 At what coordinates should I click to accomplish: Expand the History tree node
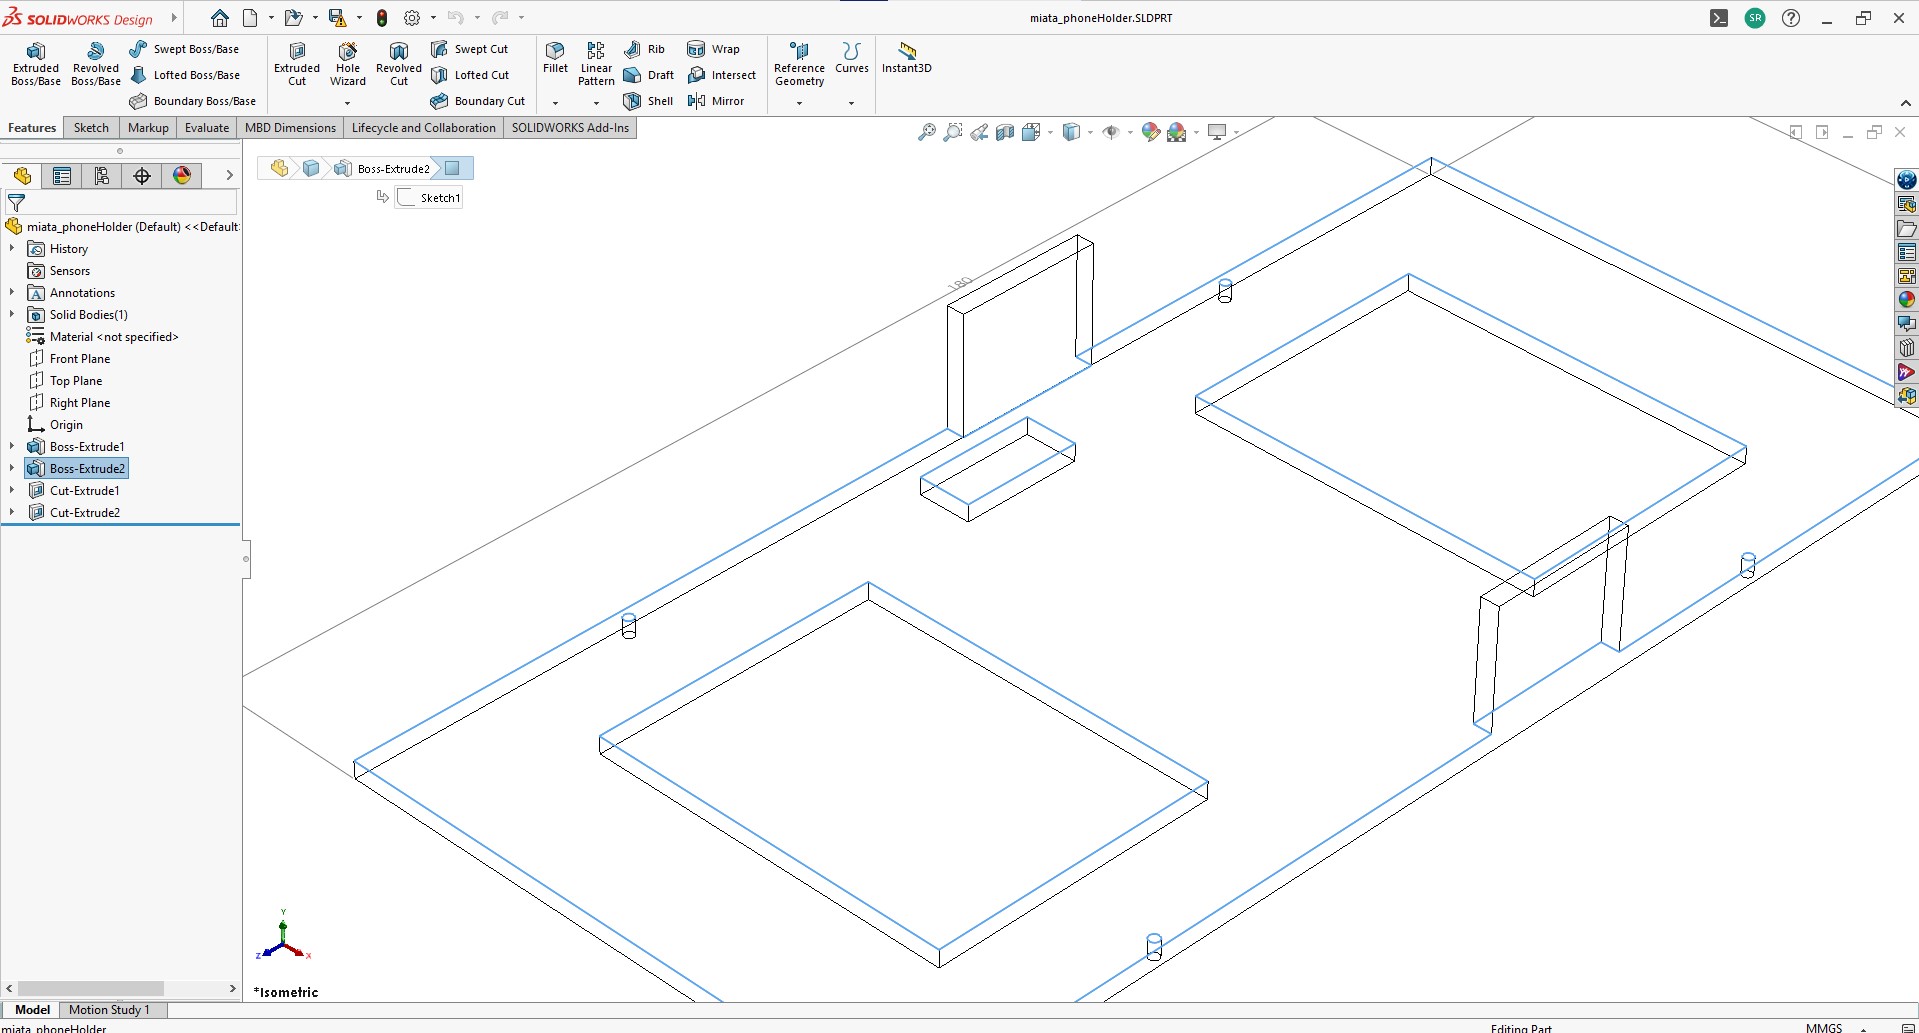pyautogui.click(x=12, y=248)
